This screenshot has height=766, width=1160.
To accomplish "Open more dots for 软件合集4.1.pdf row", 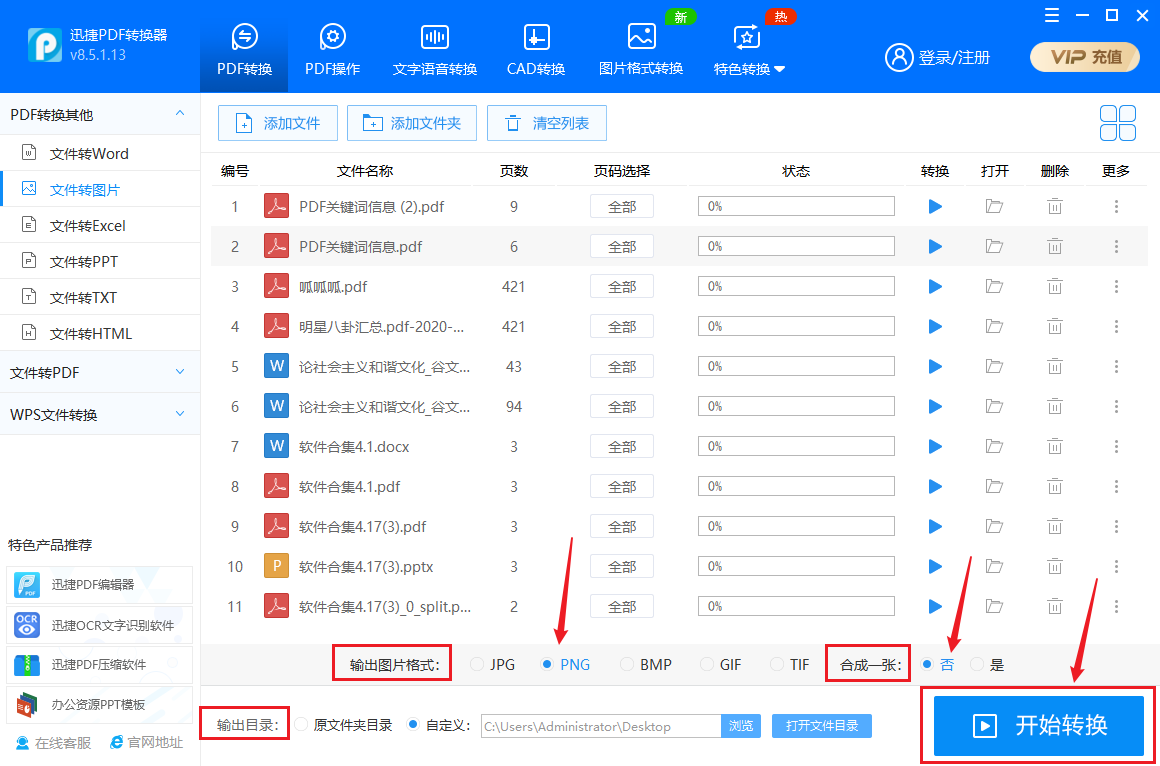I will tap(1116, 486).
